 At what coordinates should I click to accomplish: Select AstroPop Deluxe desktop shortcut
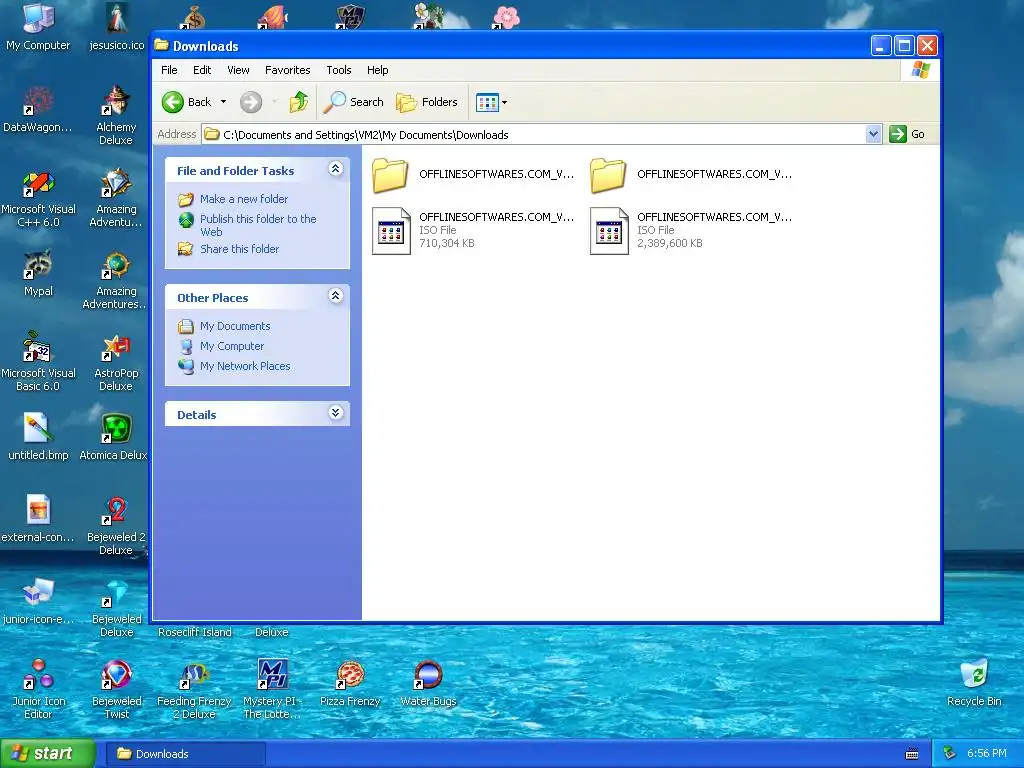pos(116,362)
